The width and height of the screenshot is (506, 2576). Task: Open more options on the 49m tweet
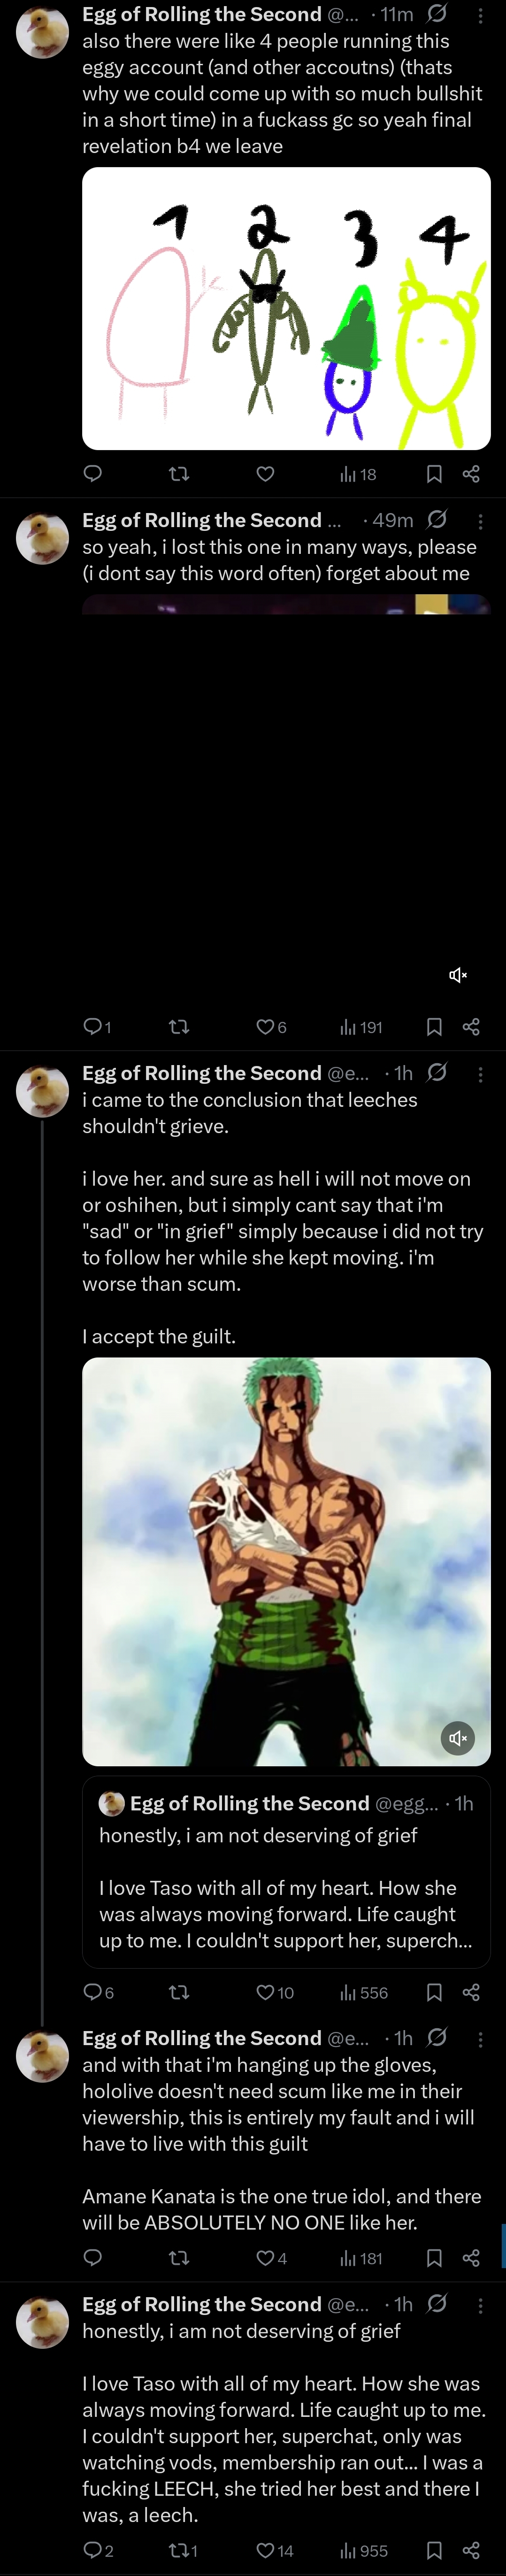pos(480,521)
